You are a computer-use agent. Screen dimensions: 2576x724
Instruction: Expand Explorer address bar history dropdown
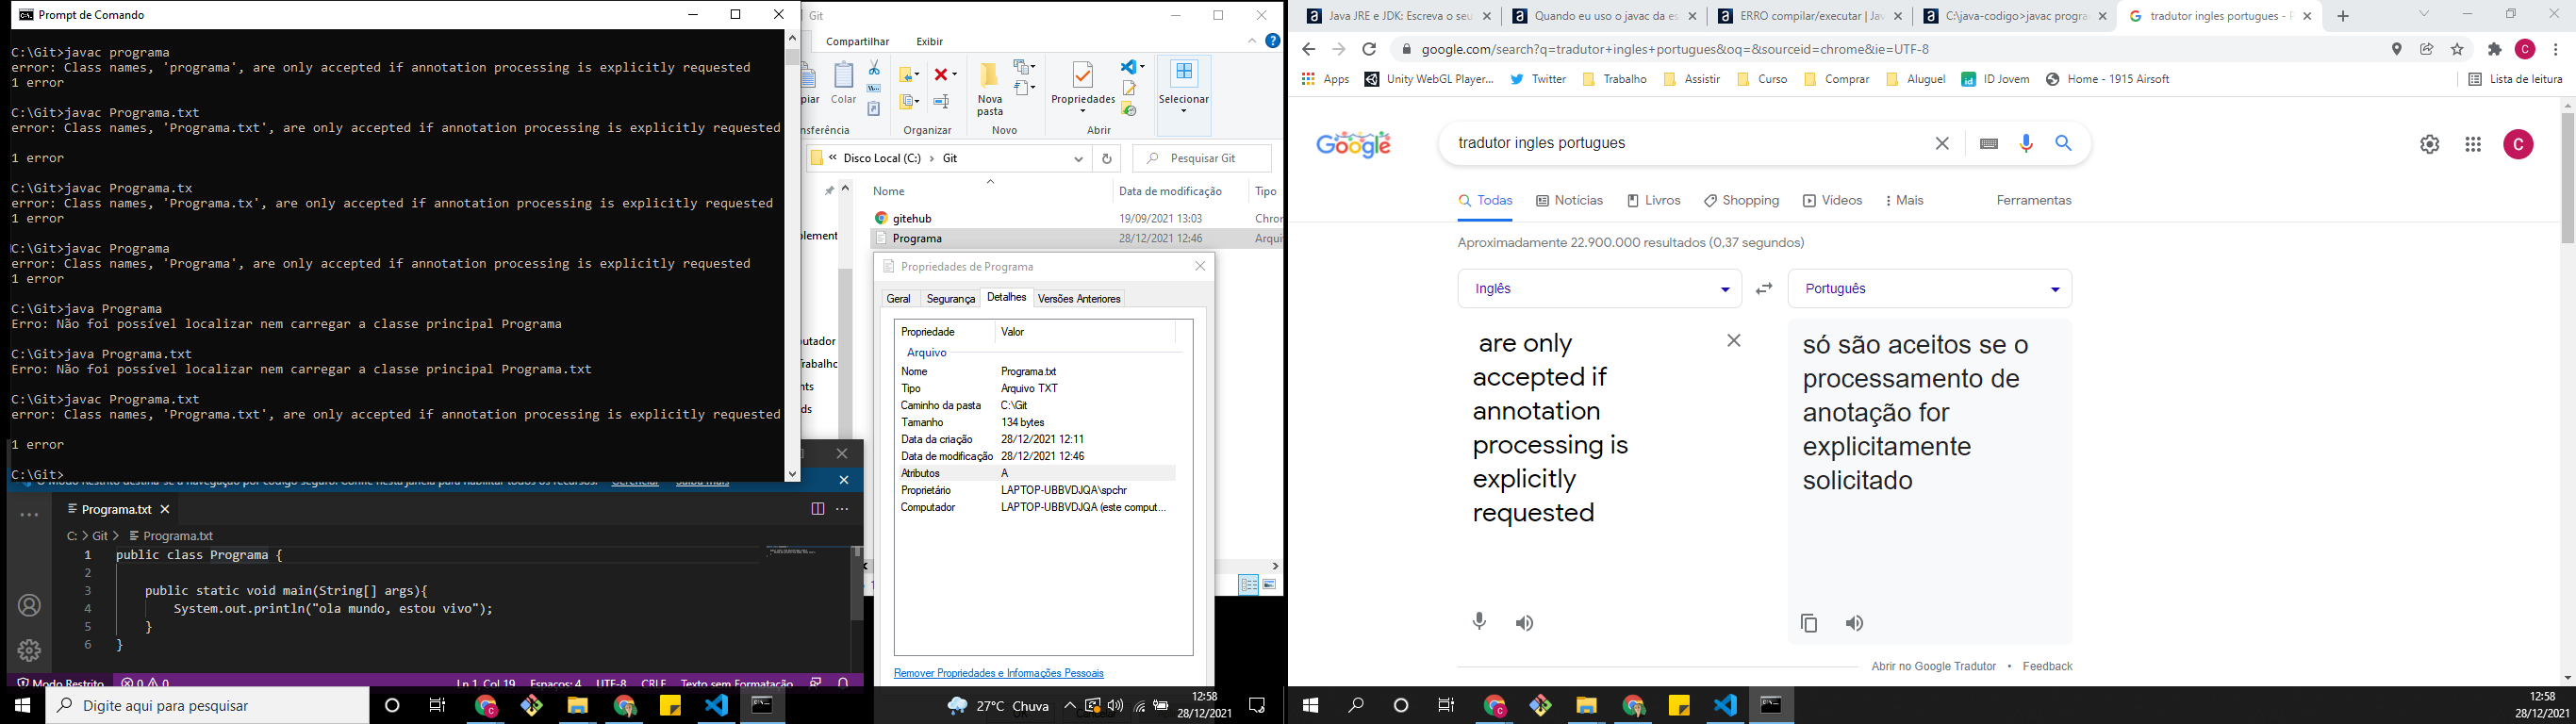click(1078, 158)
